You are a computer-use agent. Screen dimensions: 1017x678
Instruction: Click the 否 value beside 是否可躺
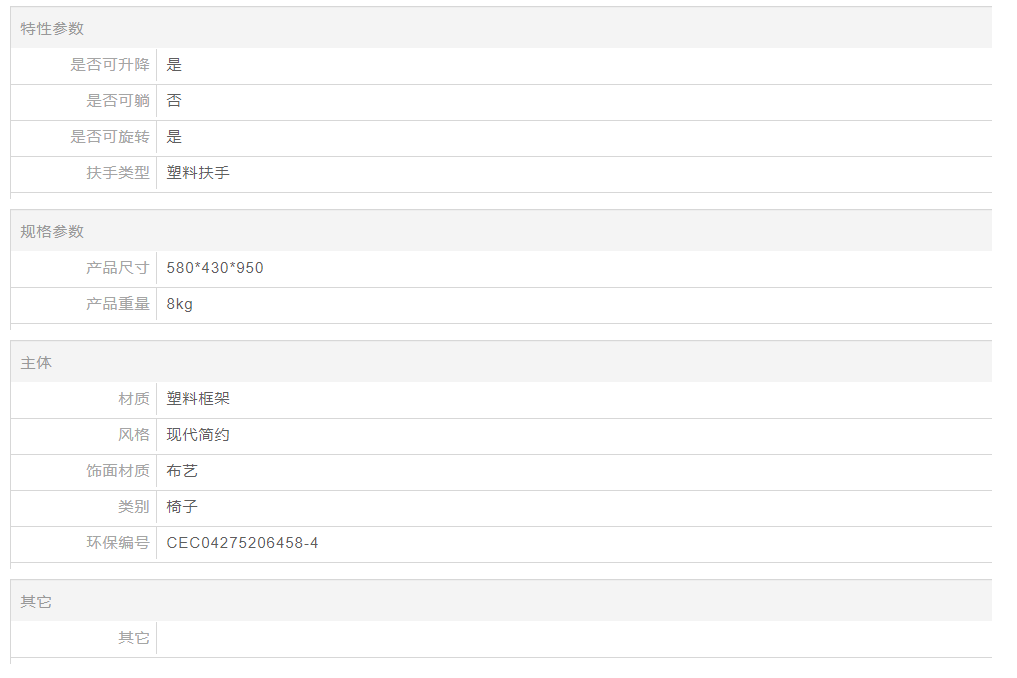[x=175, y=101]
